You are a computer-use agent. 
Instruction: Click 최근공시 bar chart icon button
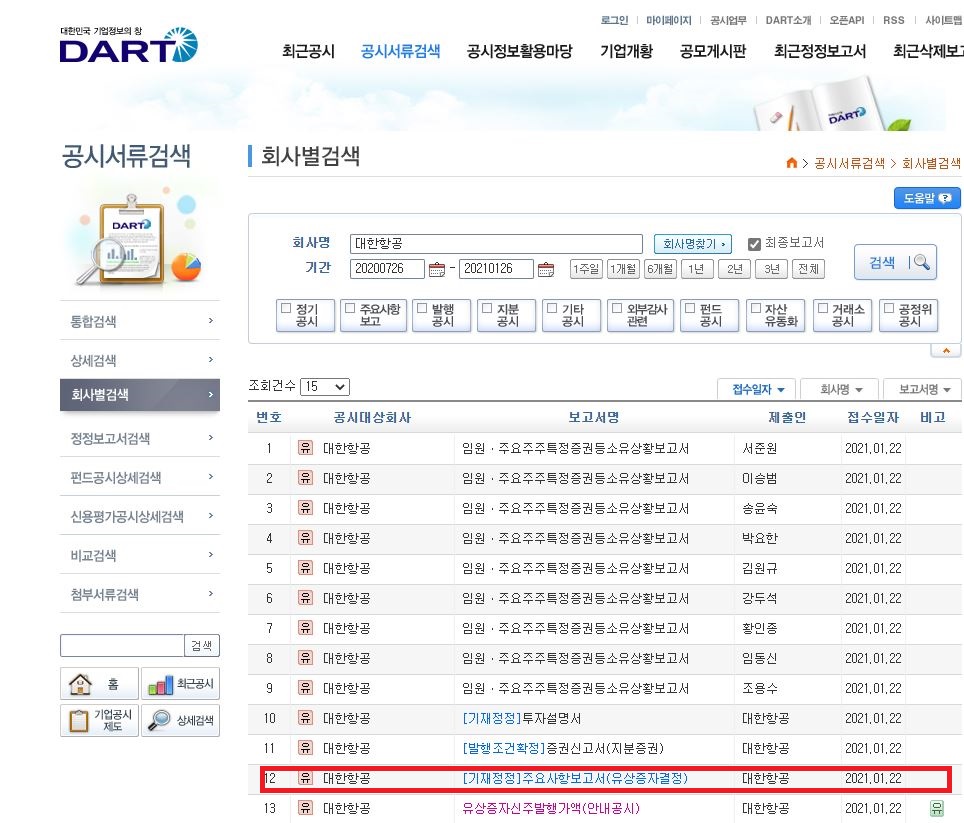(181, 683)
